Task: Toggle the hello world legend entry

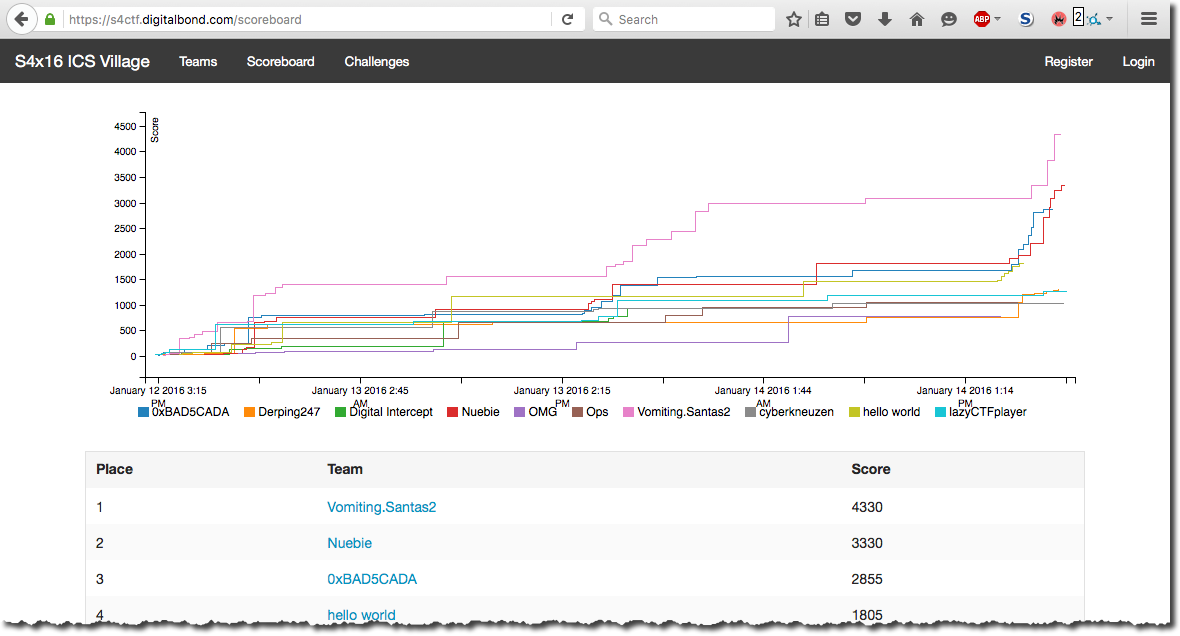Action: tap(890, 412)
